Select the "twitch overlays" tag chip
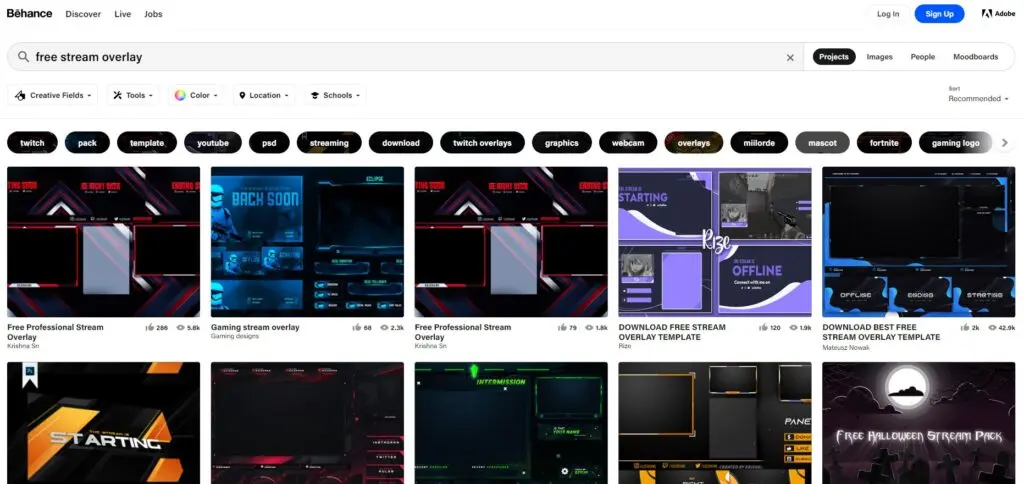 (x=482, y=143)
